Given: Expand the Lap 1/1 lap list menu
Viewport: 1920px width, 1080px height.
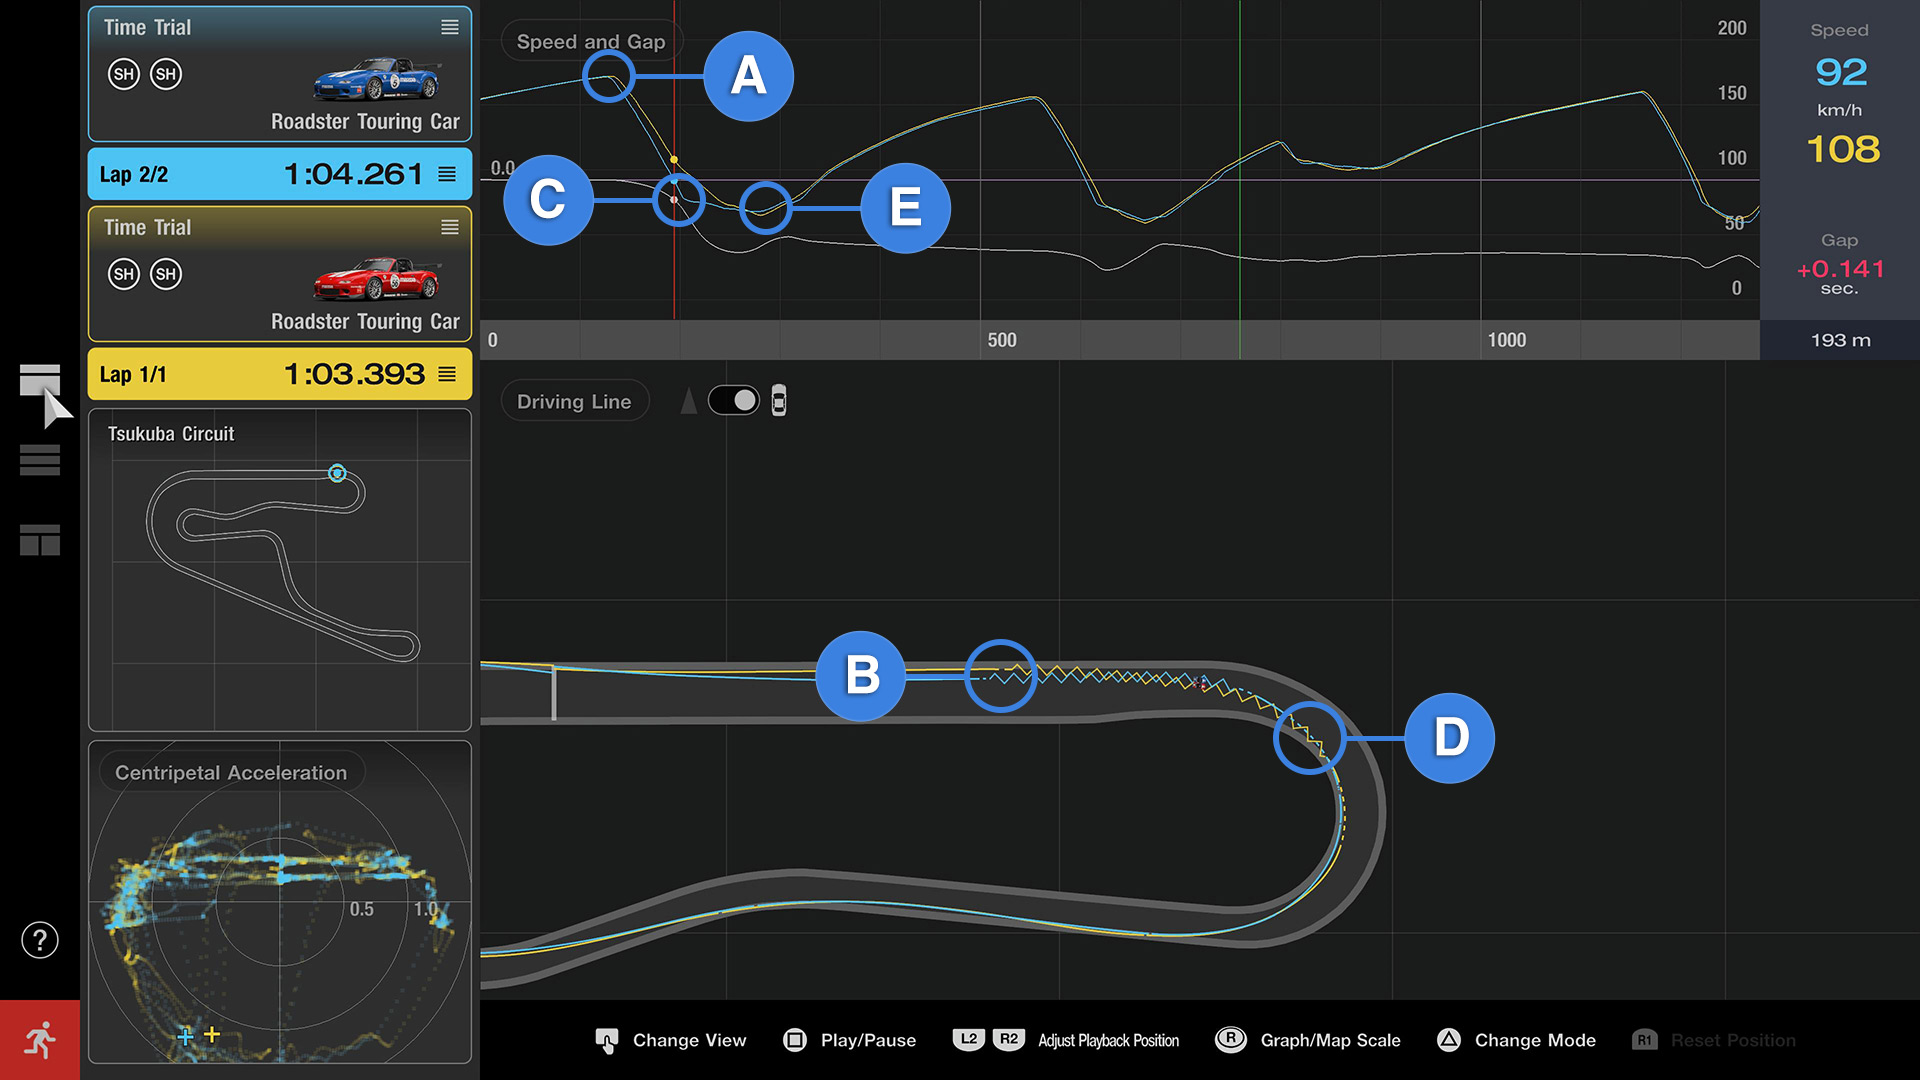Looking at the screenshot, I should (x=447, y=374).
